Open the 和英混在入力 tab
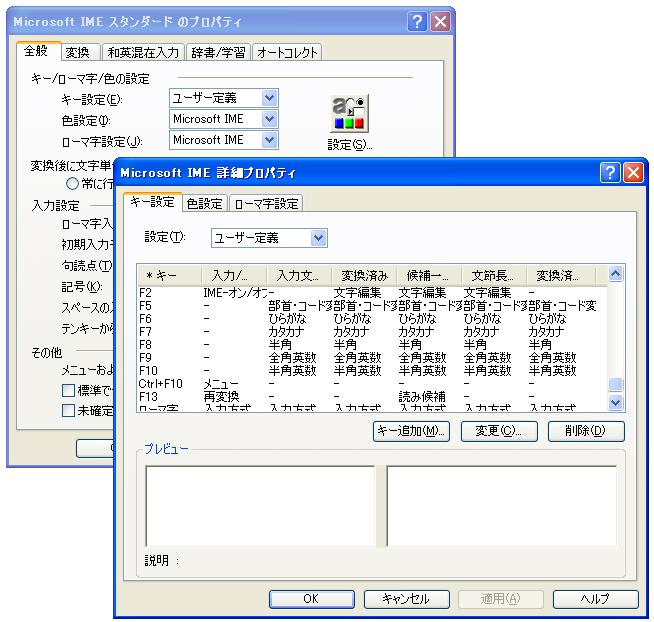 click(143, 53)
